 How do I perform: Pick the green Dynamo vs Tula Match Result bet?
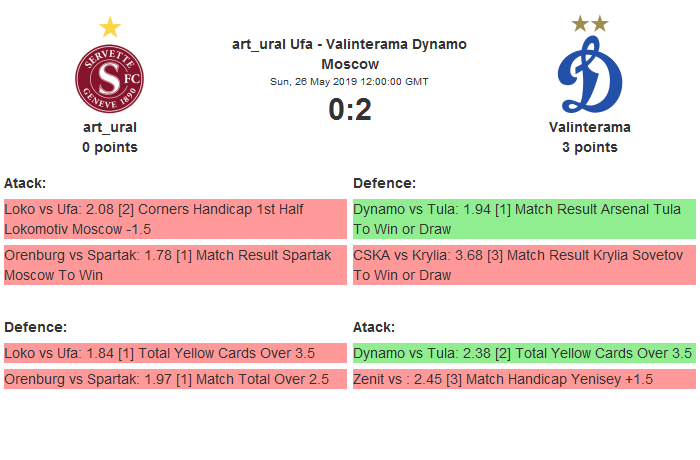(x=524, y=219)
